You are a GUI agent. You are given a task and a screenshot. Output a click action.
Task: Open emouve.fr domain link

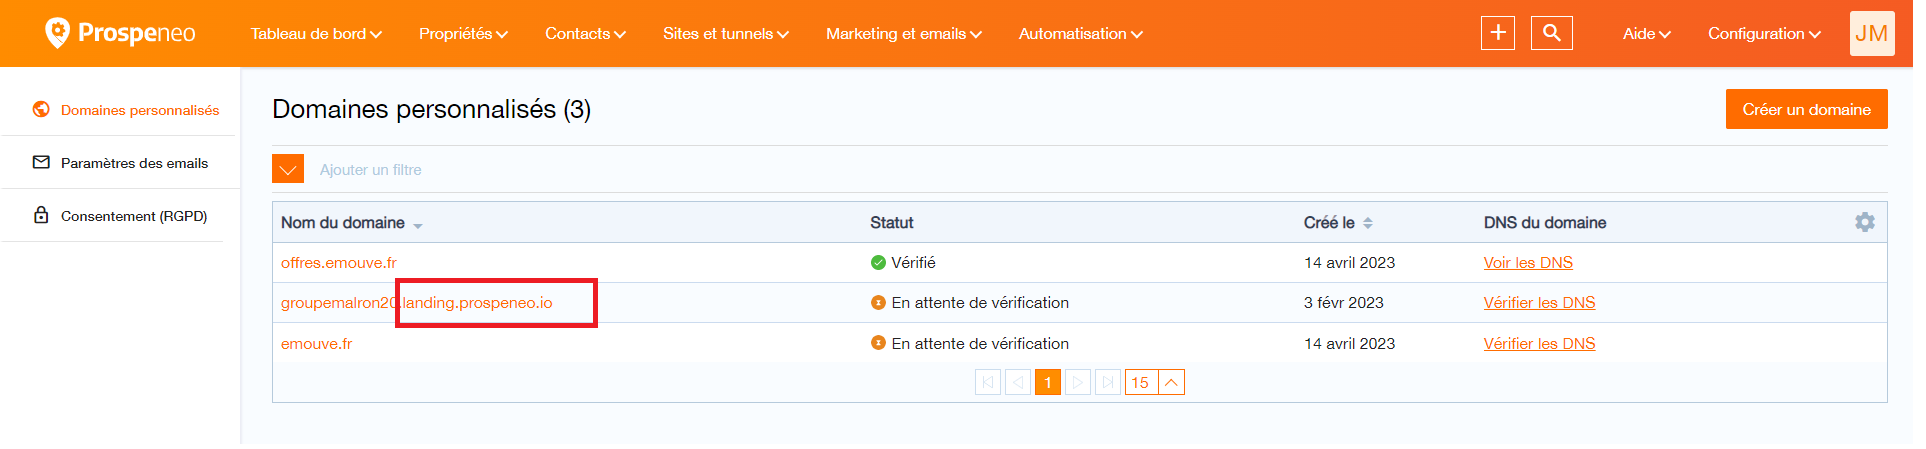coord(316,343)
